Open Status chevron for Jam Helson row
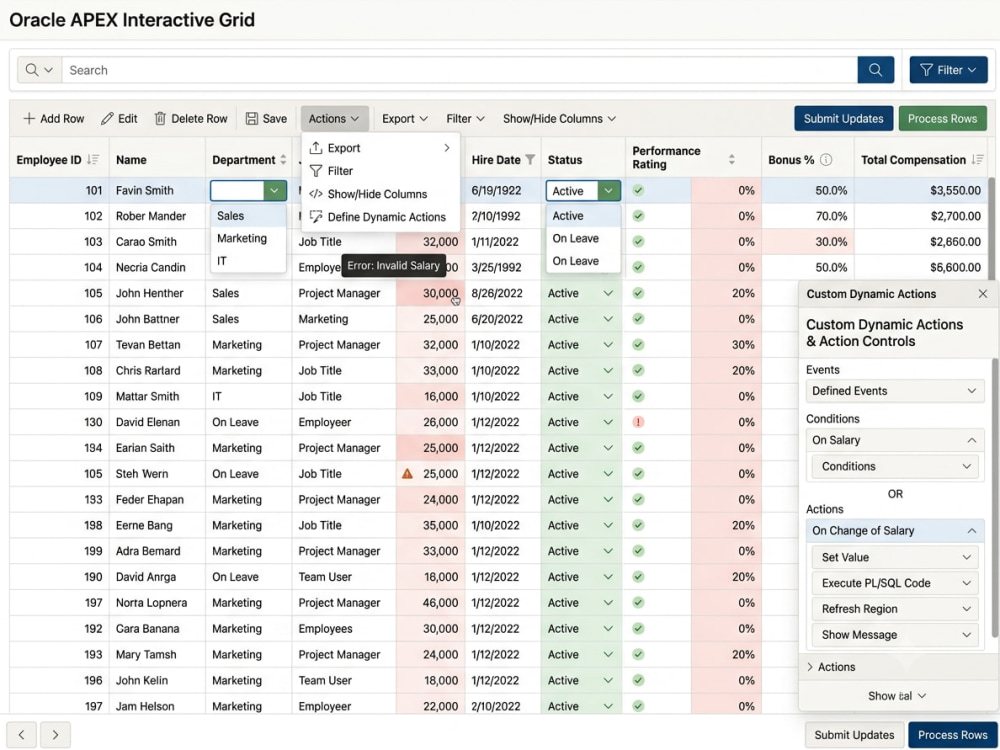 [x=608, y=706]
